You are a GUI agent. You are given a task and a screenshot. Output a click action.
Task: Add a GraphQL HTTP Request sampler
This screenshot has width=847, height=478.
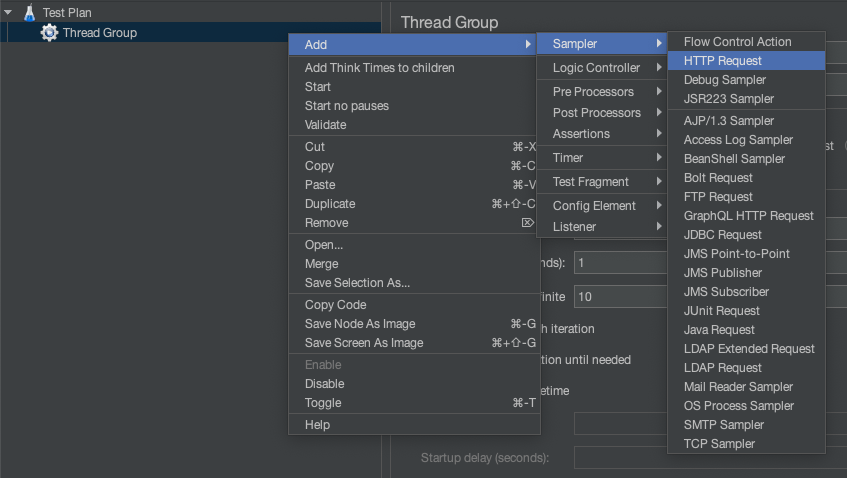click(747, 216)
